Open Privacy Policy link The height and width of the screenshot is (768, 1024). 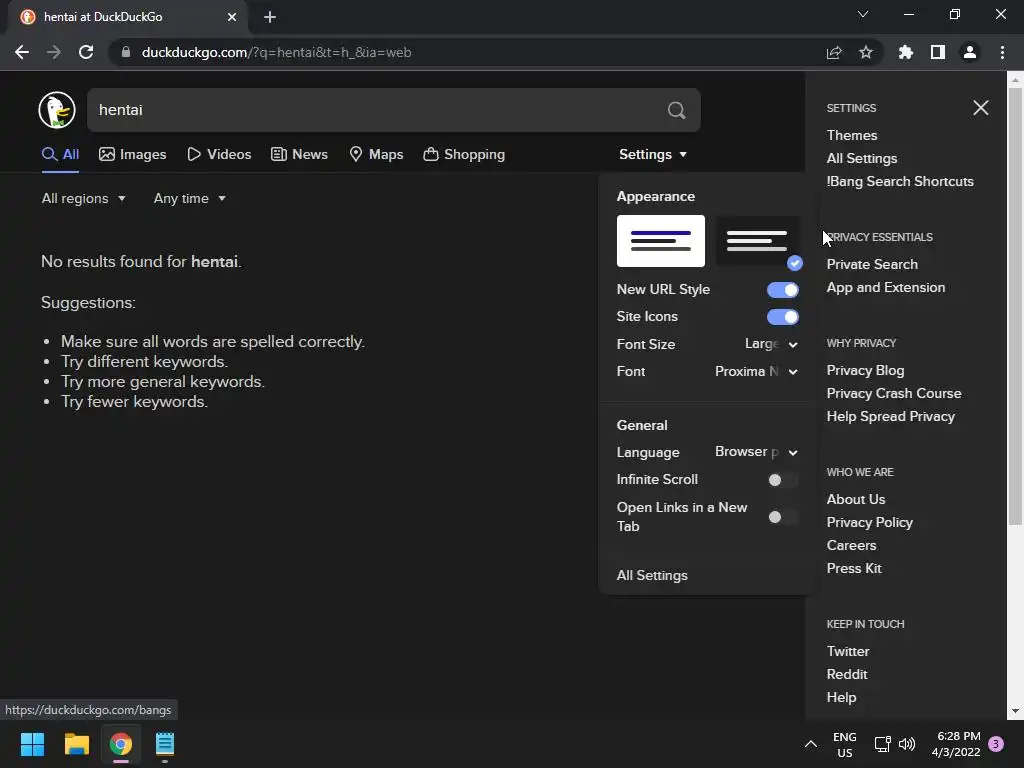coord(869,522)
